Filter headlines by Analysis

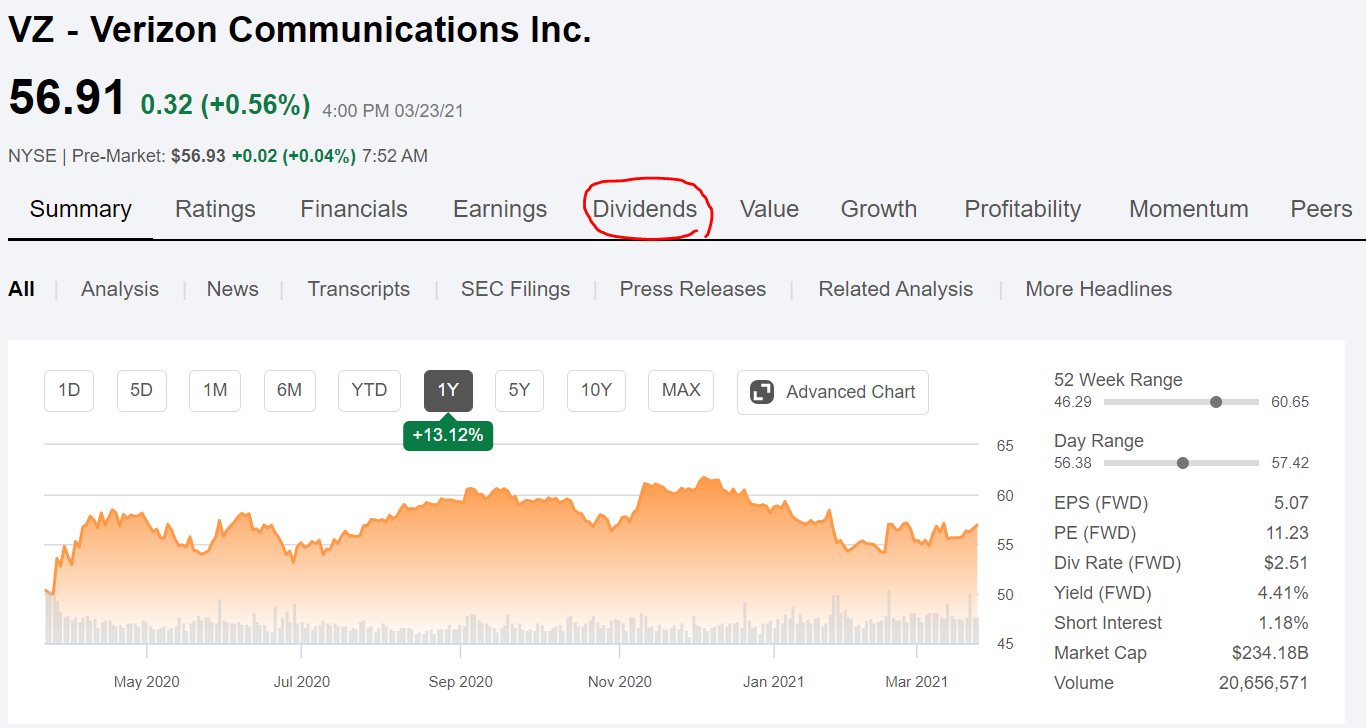click(120, 289)
